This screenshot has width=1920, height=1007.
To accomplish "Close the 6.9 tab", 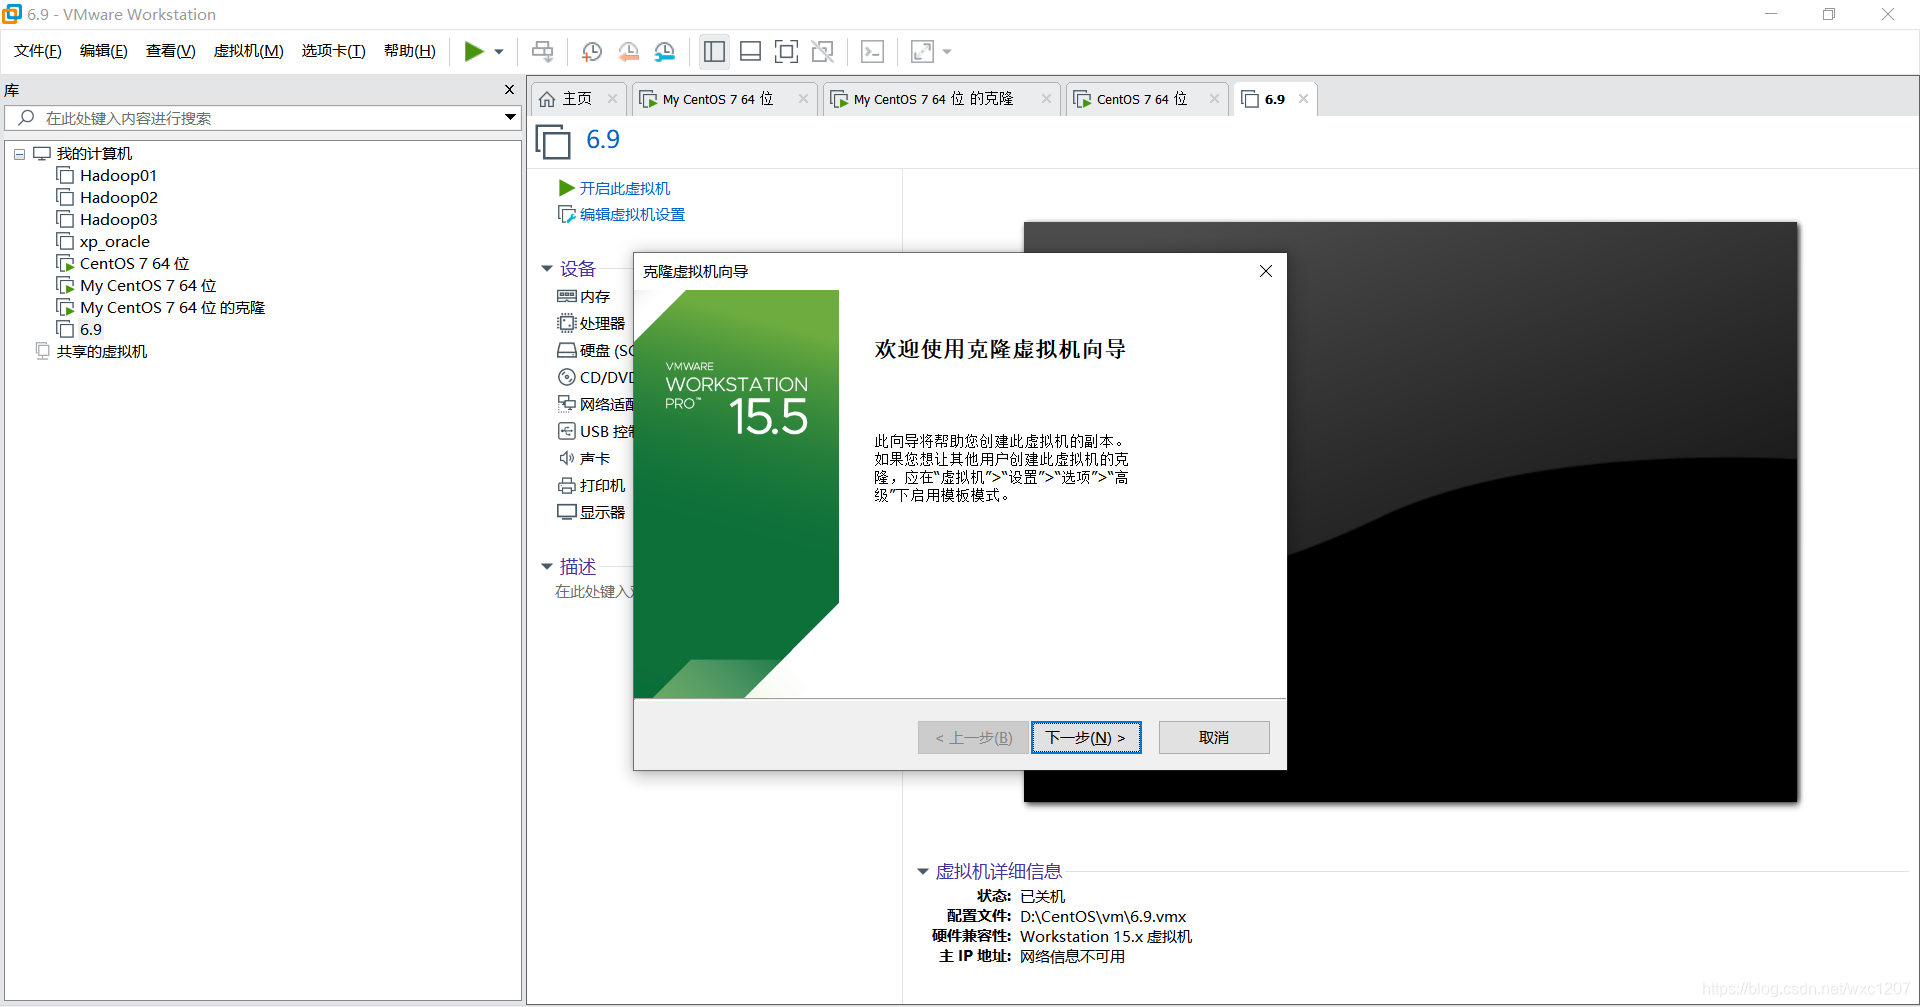I will 1303,98.
